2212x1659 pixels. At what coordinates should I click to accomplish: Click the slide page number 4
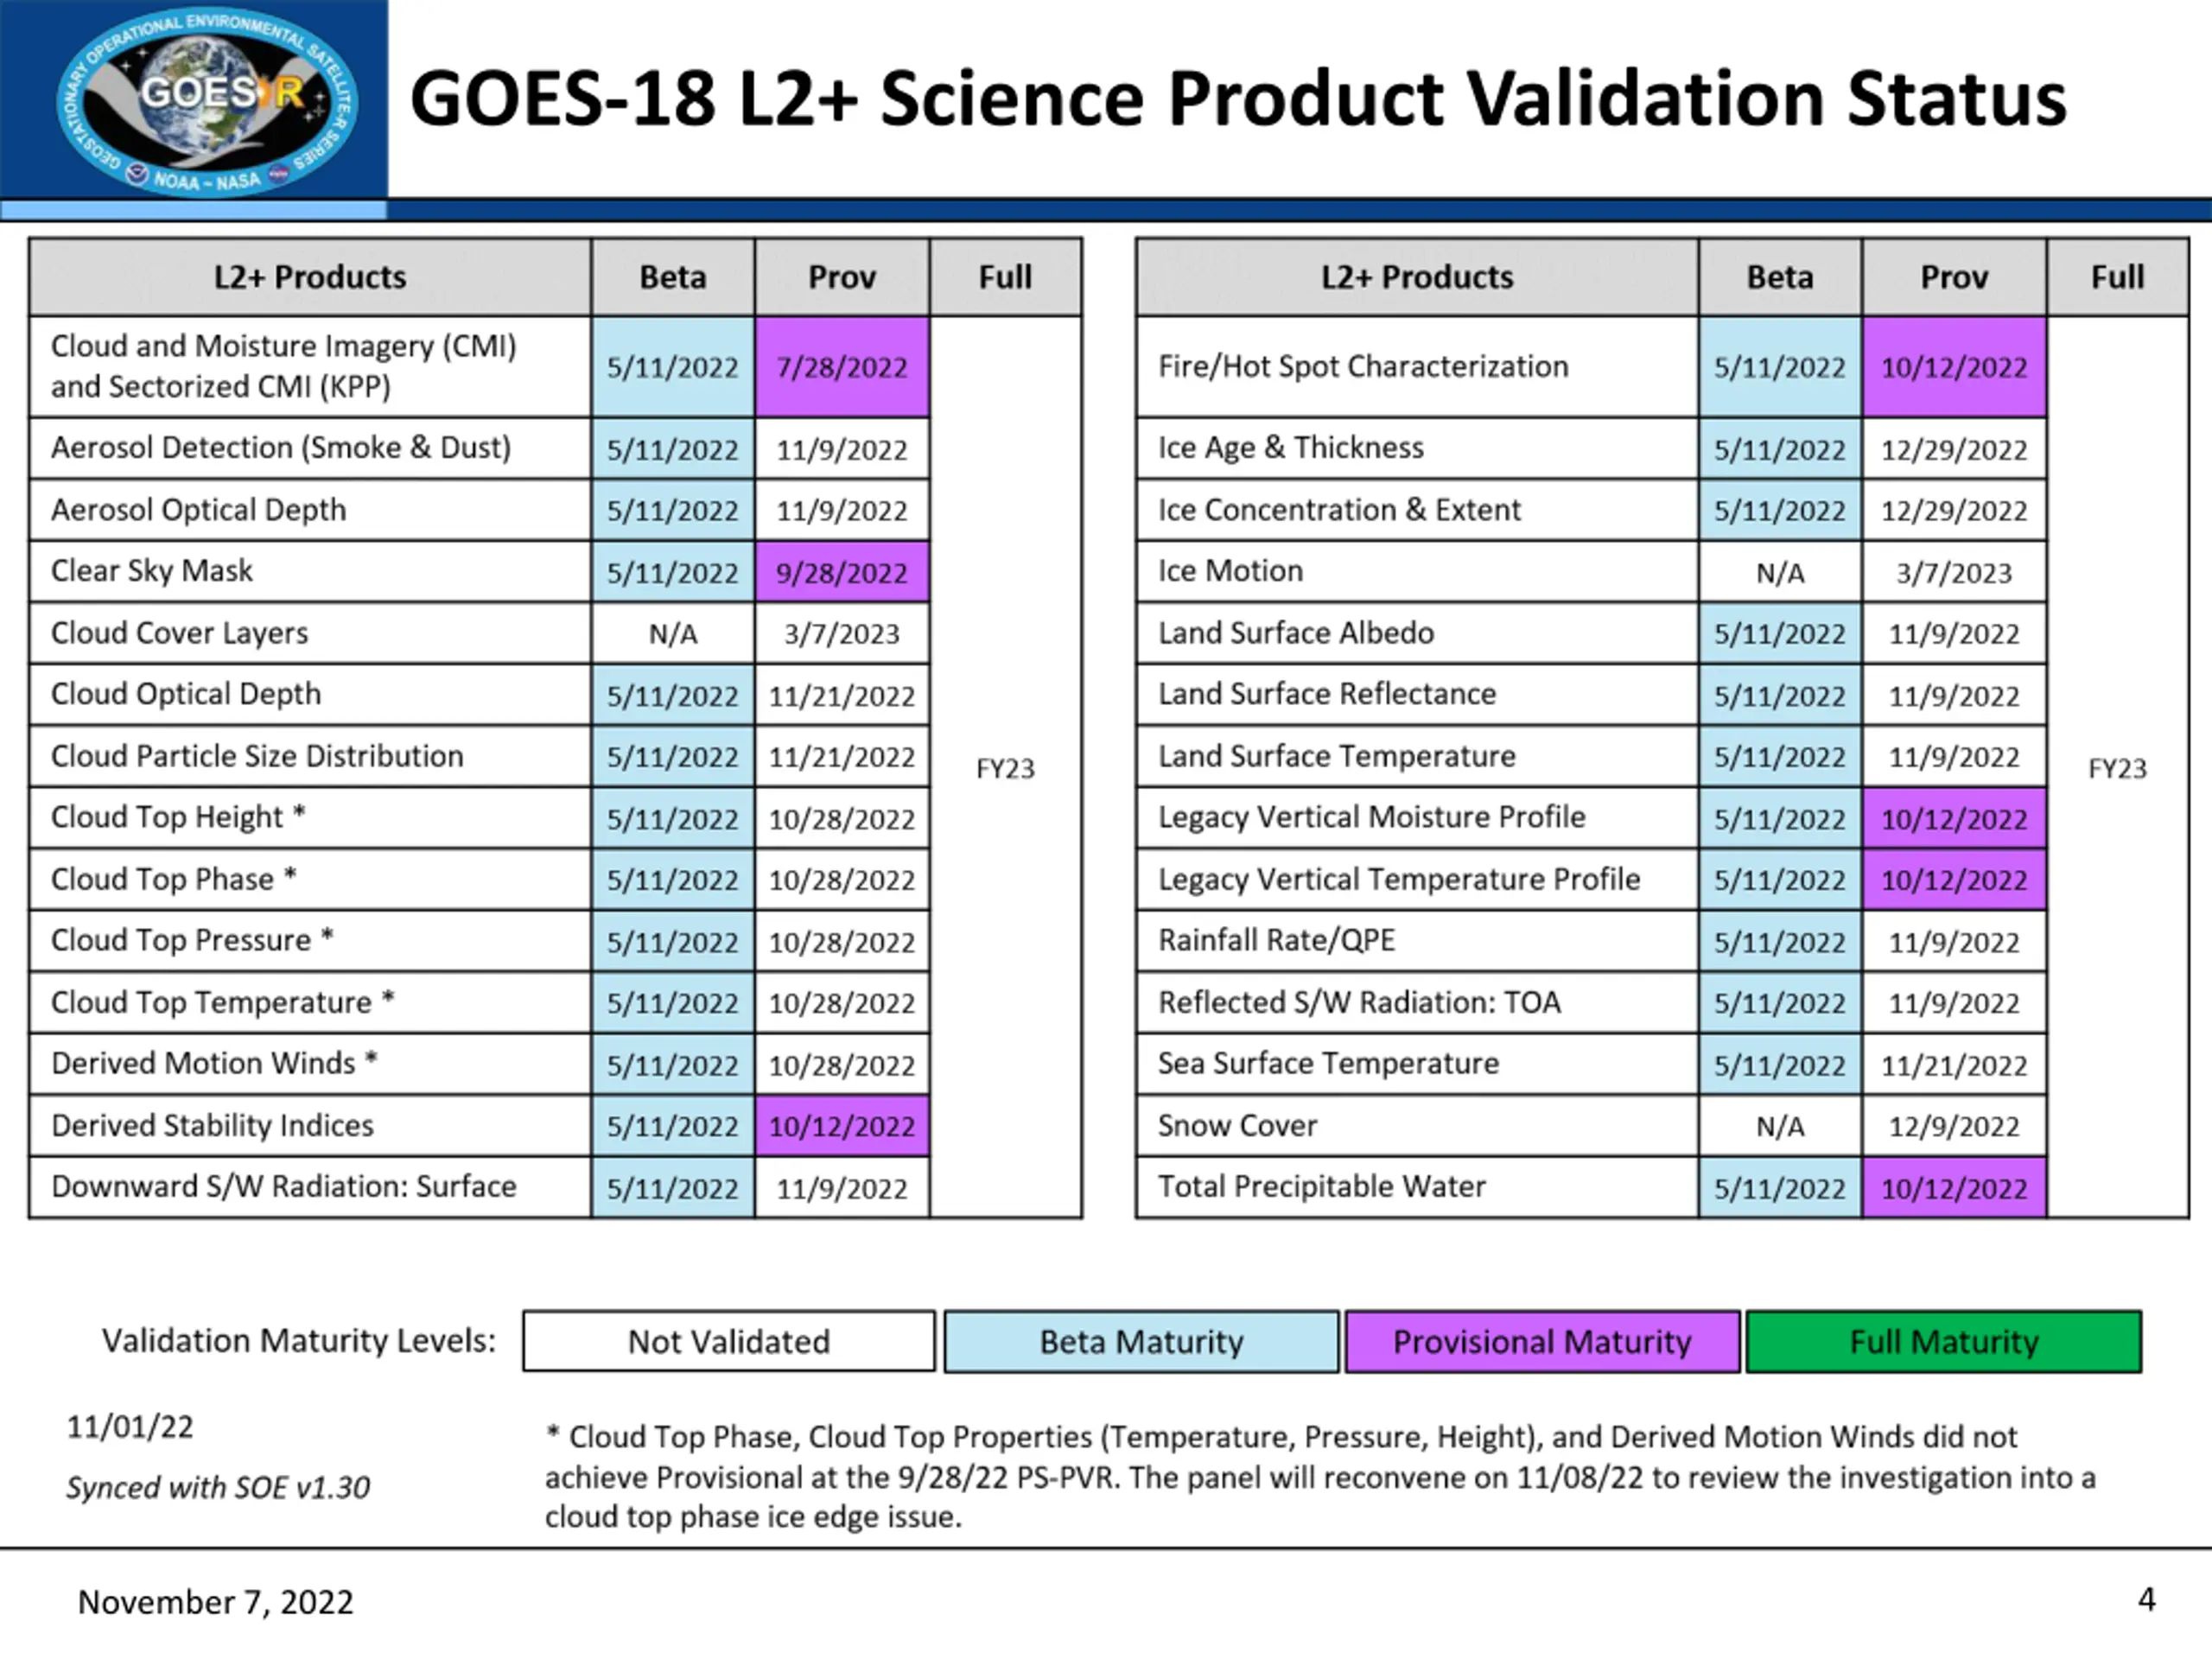click(2146, 1600)
